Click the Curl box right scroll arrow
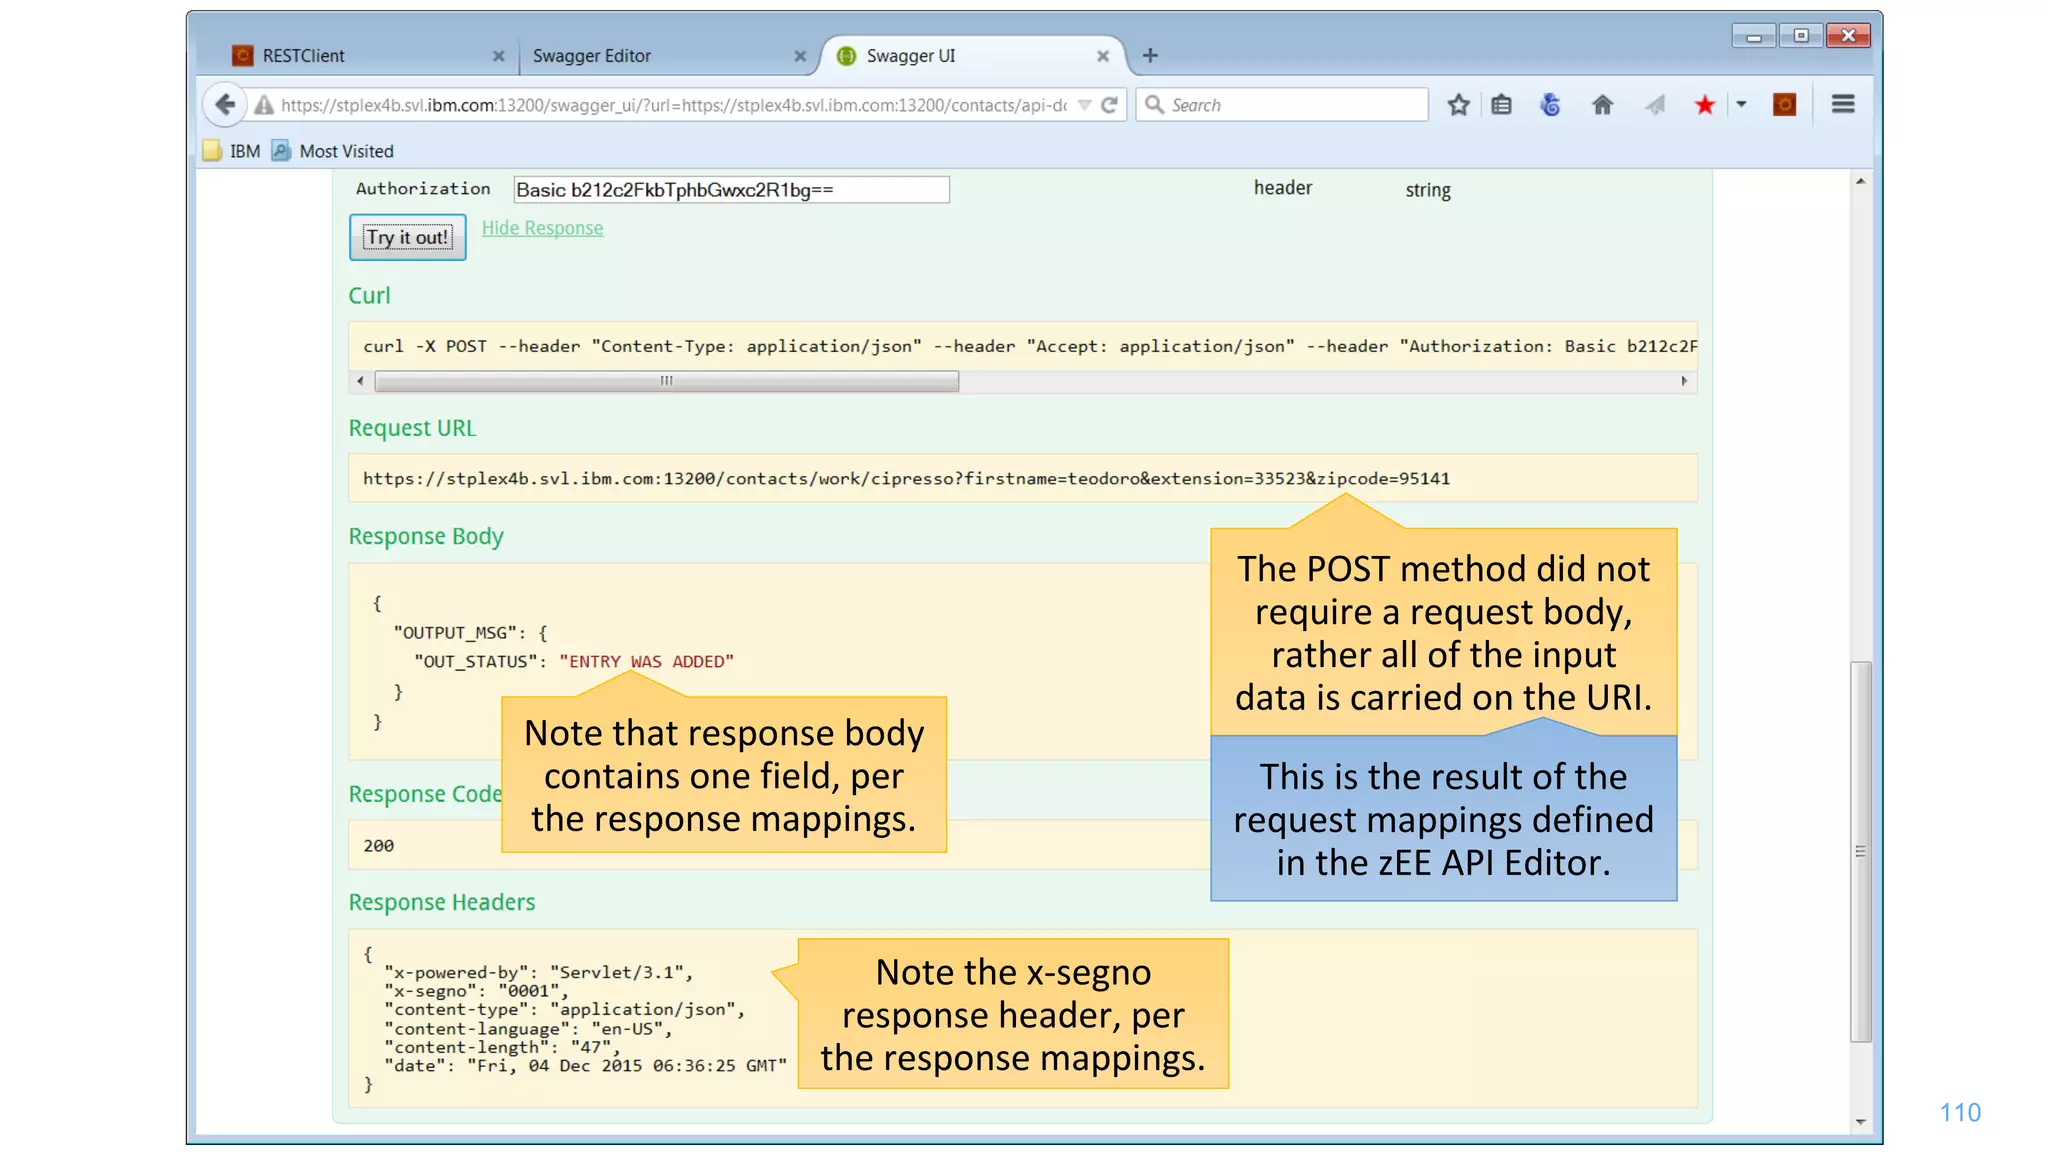 pyautogui.click(x=1684, y=381)
